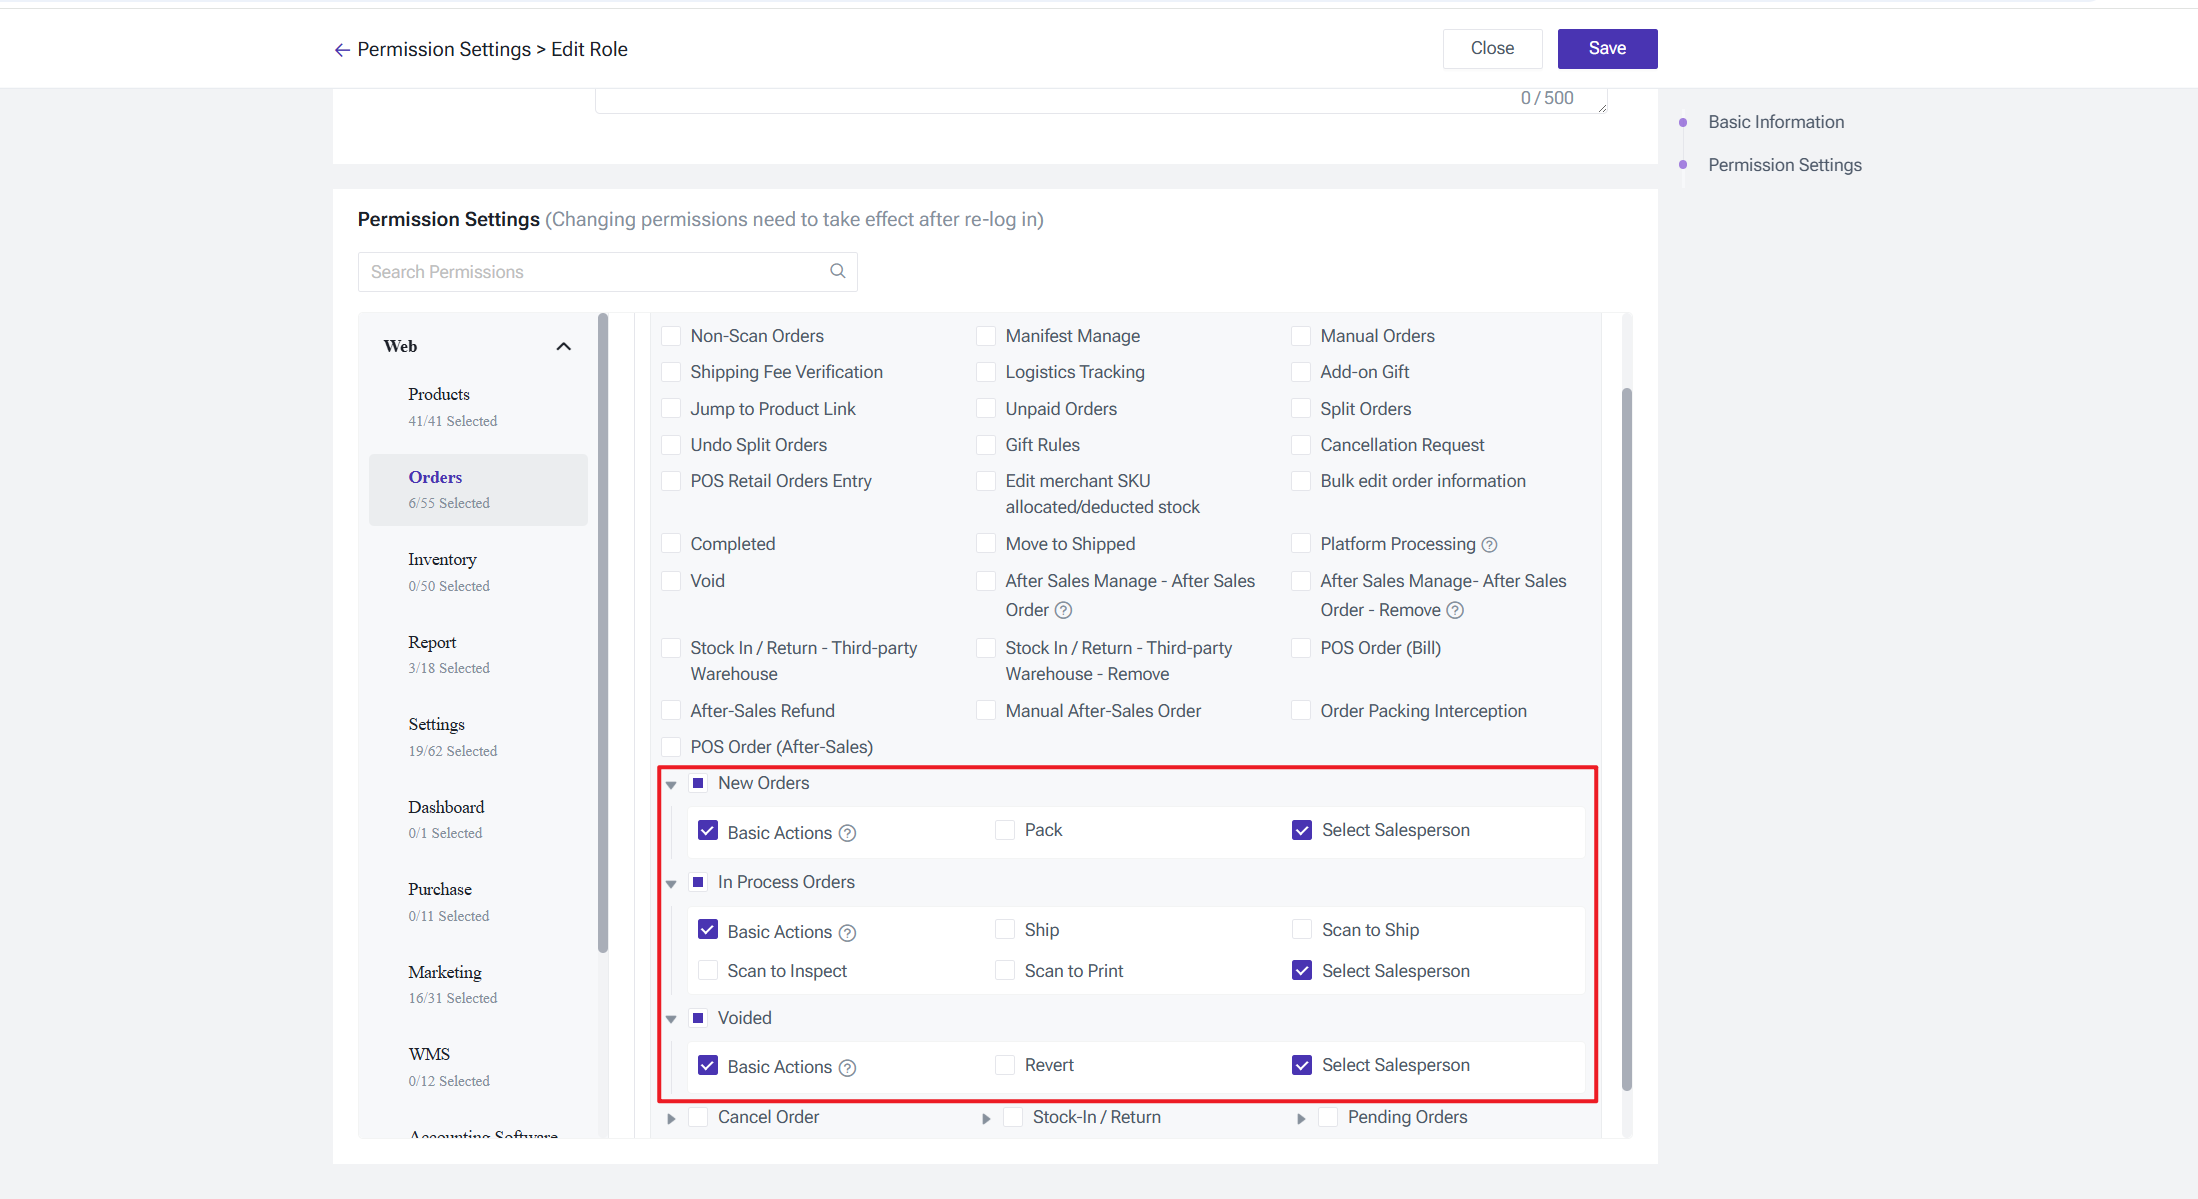The image size is (2198, 1199).
Task: Check the Scan to Ship permission
Action: coord(1302,930)
